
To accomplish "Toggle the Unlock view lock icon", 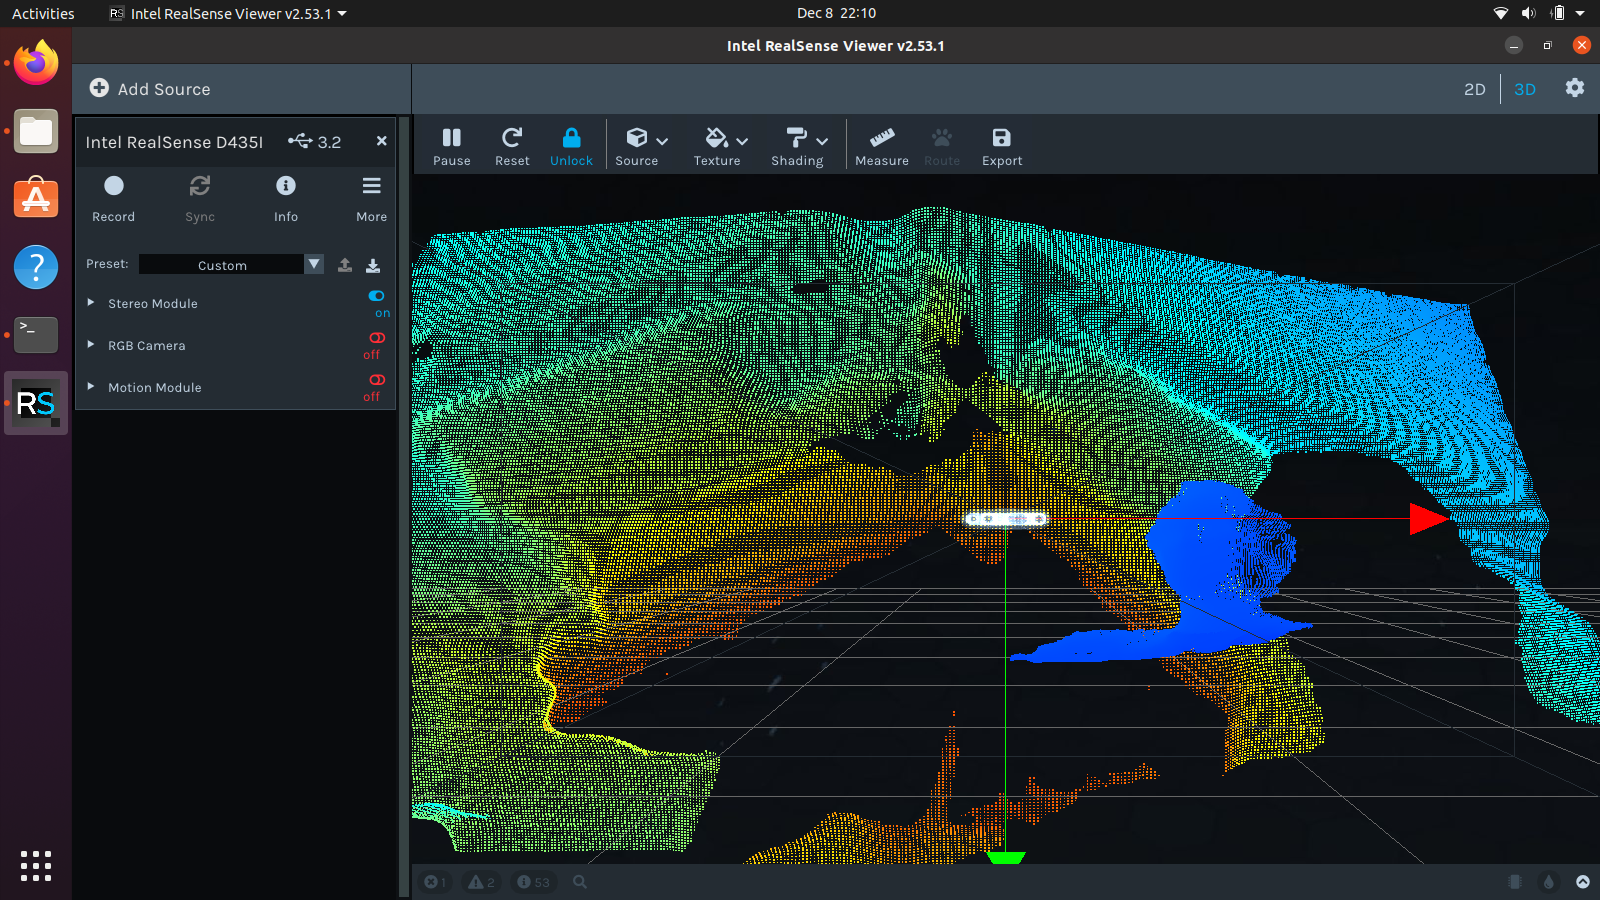I will (571, 138).
